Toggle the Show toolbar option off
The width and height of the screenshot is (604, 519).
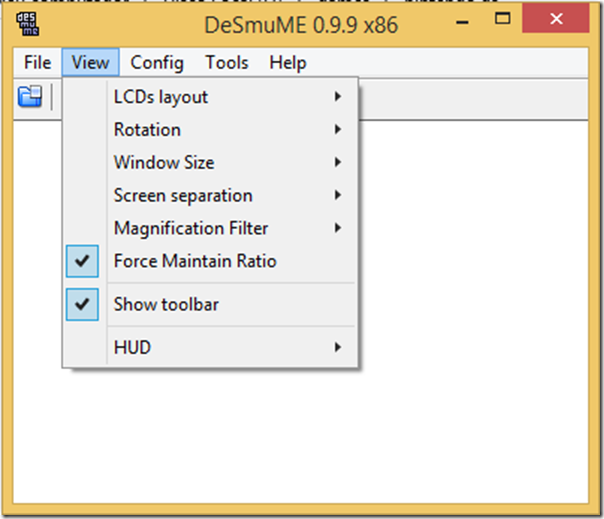click(210, 304)
